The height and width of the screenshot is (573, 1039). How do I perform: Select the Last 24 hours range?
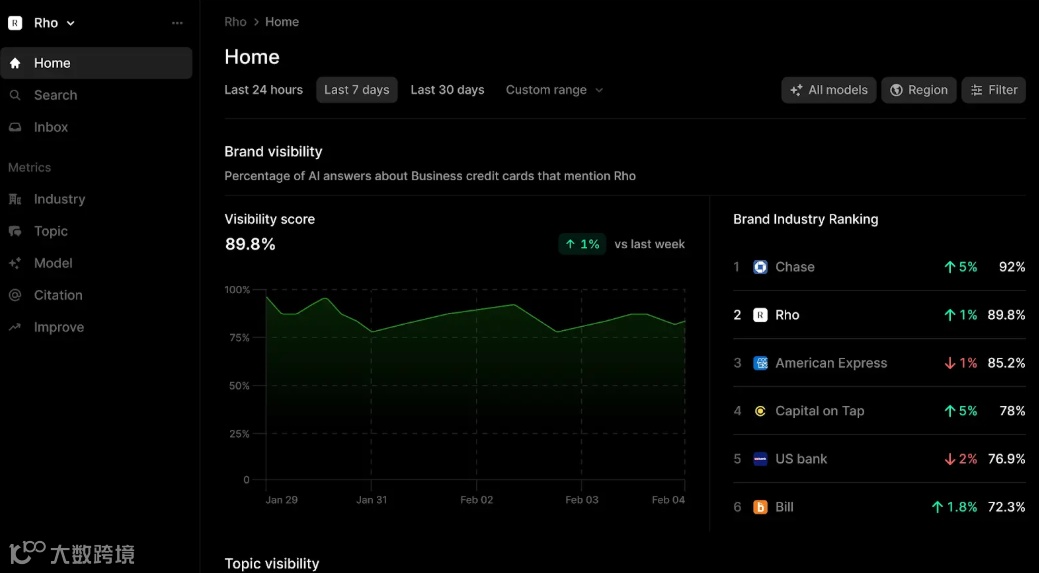click(x=263, y=90)
